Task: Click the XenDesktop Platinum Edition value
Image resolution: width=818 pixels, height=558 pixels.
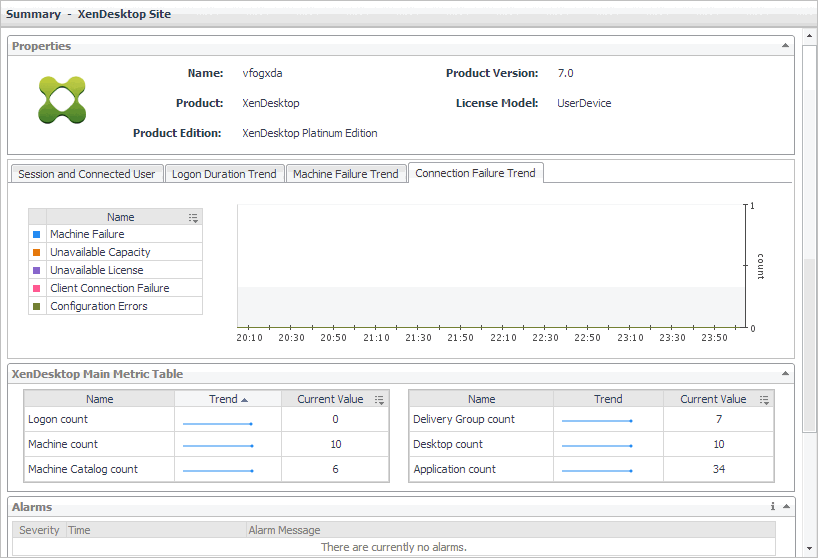Action: click(310, 133)
